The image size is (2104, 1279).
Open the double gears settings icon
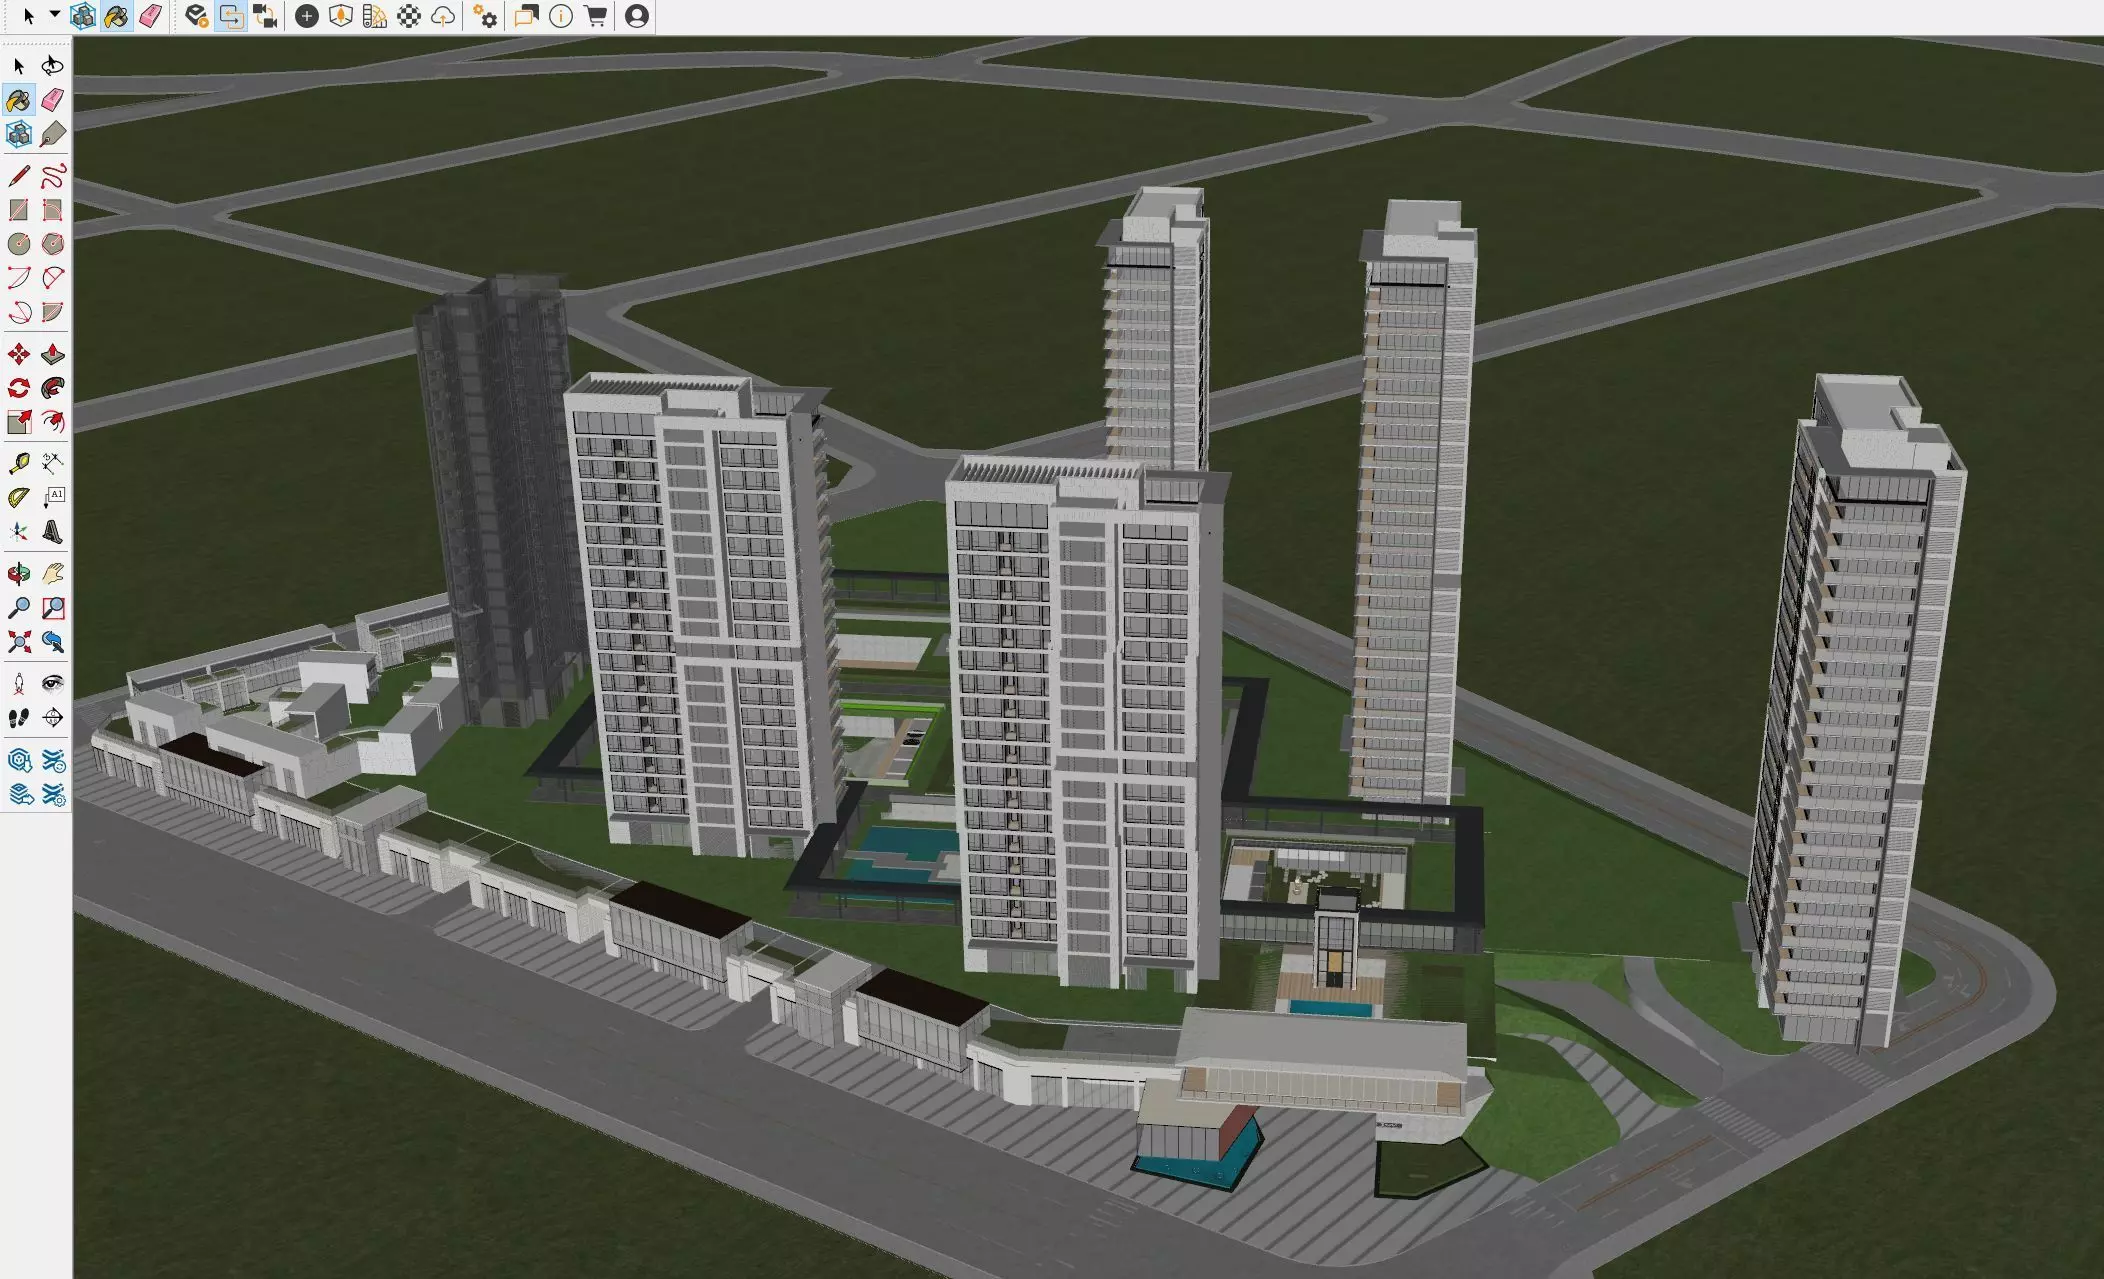point(485,16)
